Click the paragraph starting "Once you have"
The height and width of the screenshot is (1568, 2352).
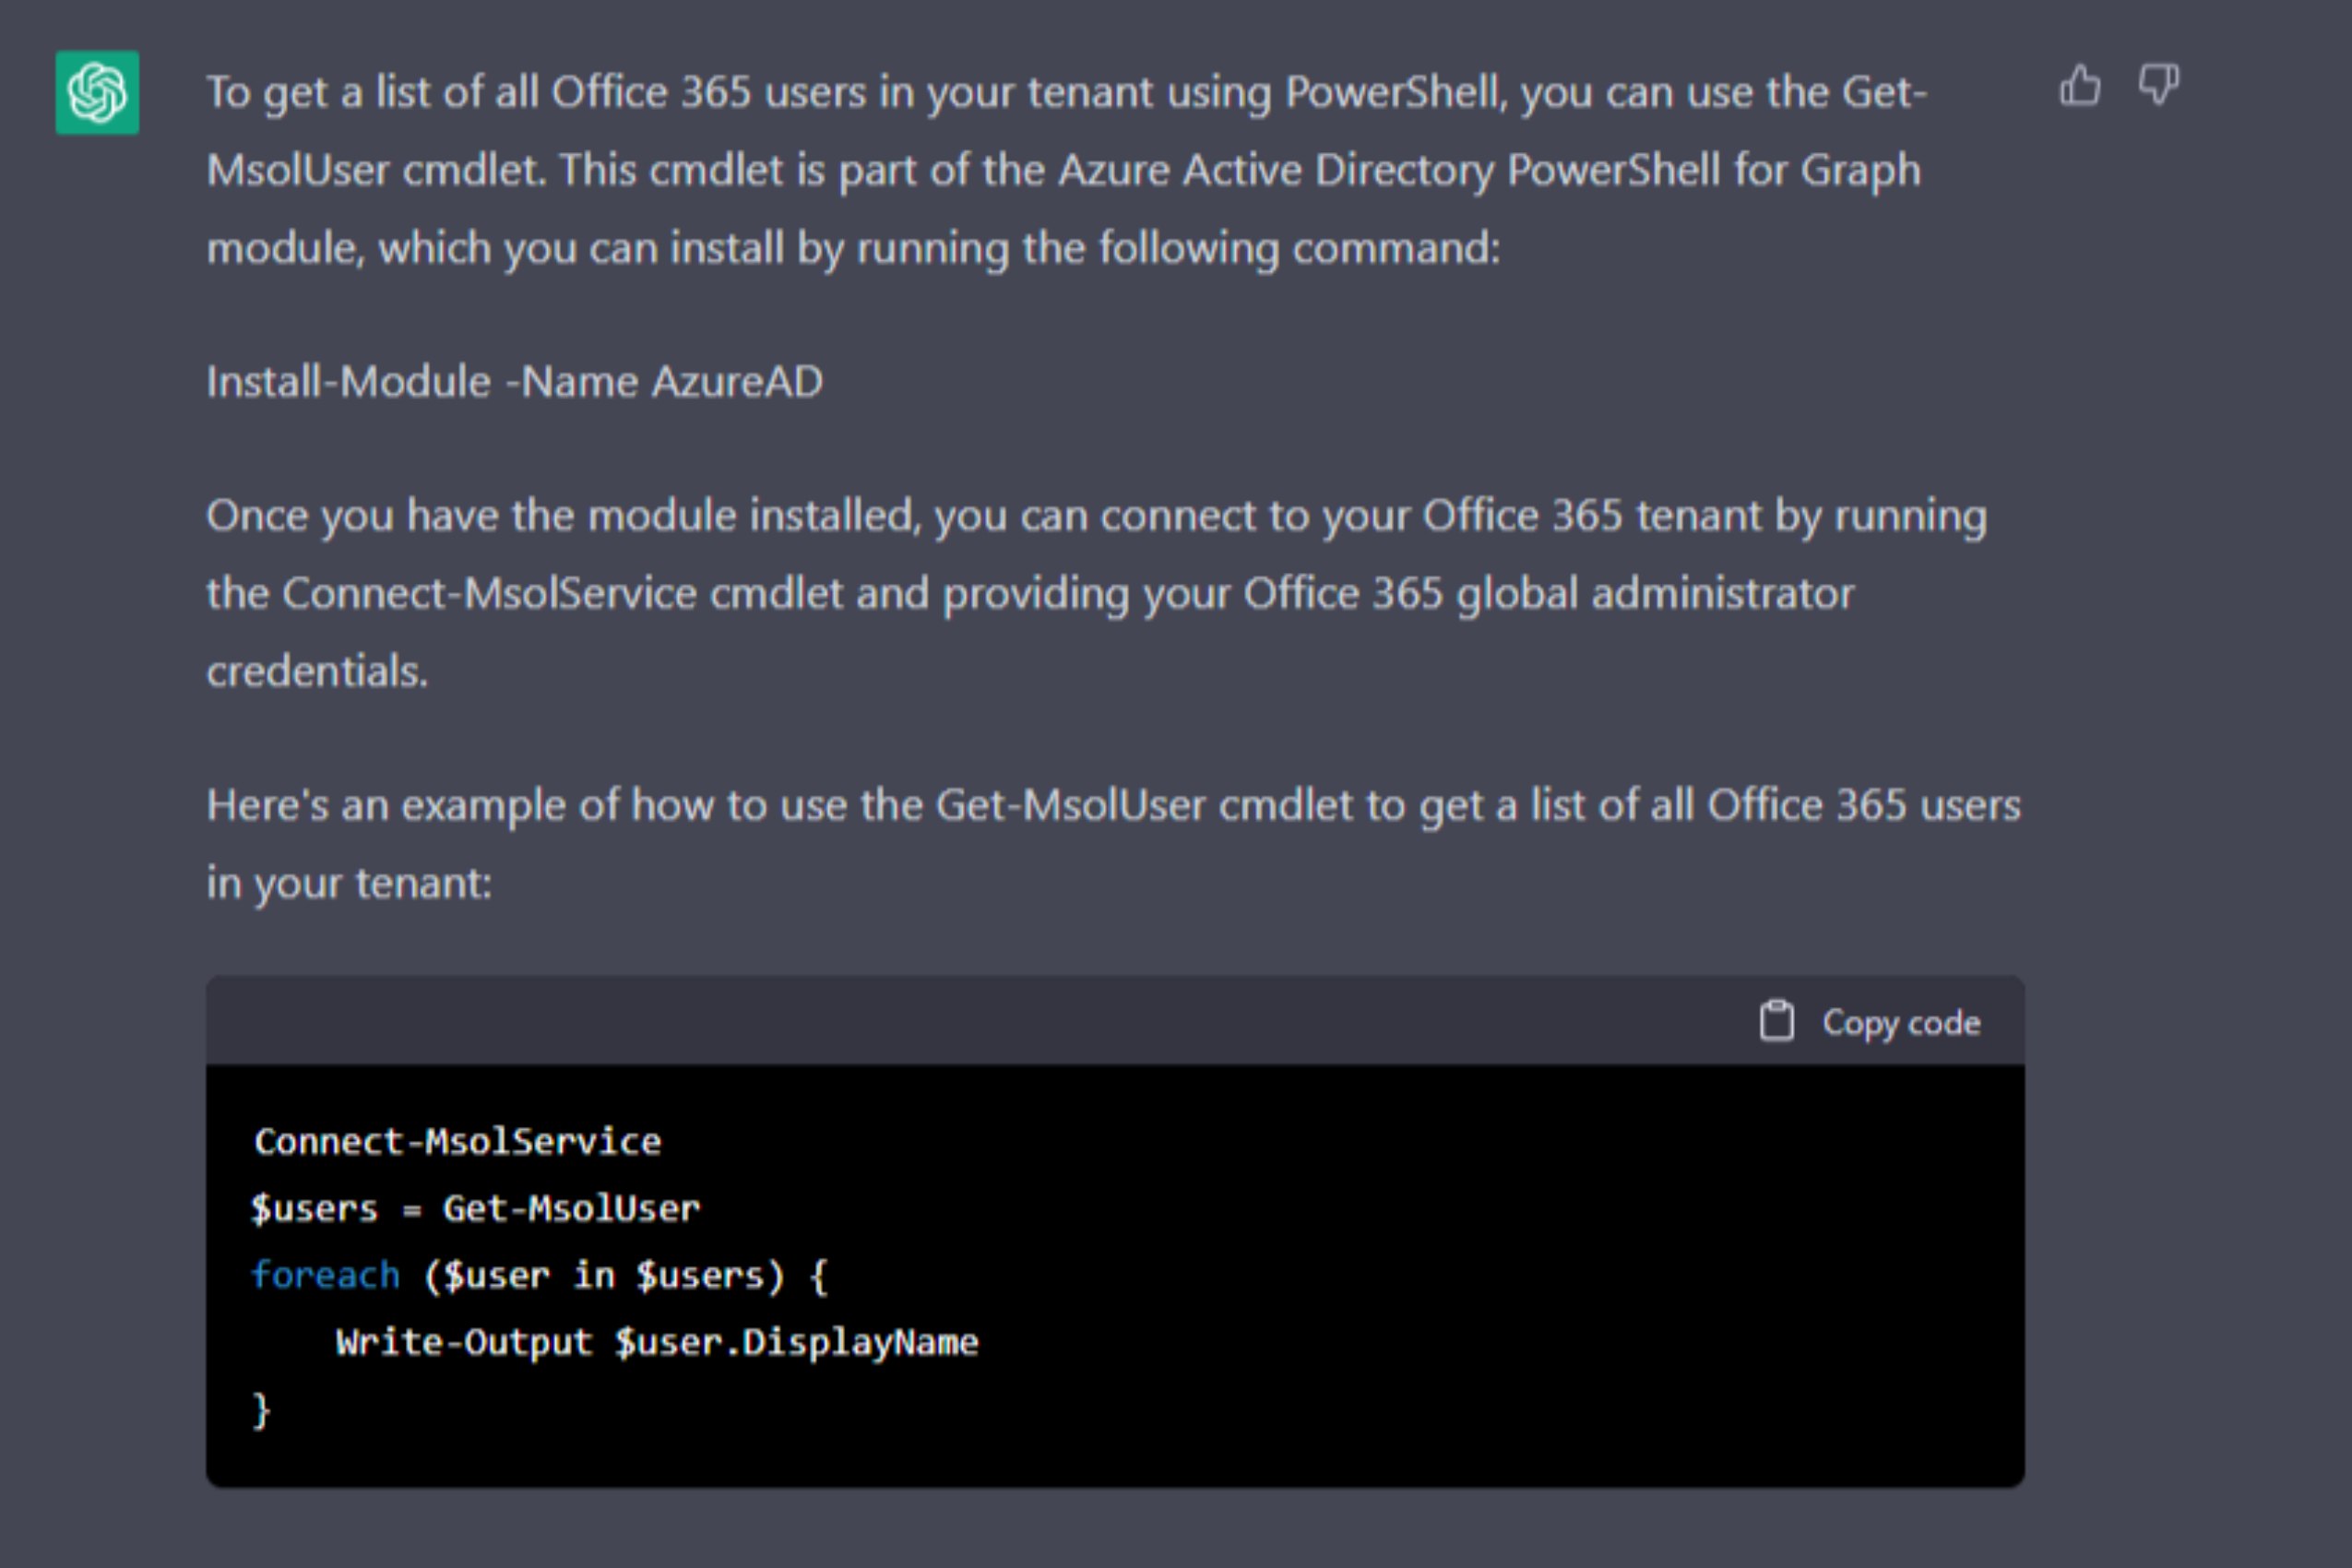tap(1095, 593)
